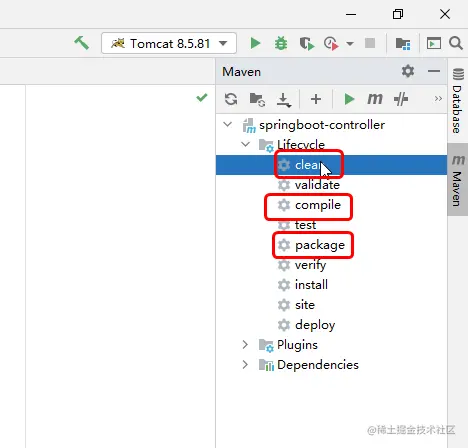Run the Tomcat configuration with green play button
The width and height of the screenshot is (468, 448).
coord(255,43)
